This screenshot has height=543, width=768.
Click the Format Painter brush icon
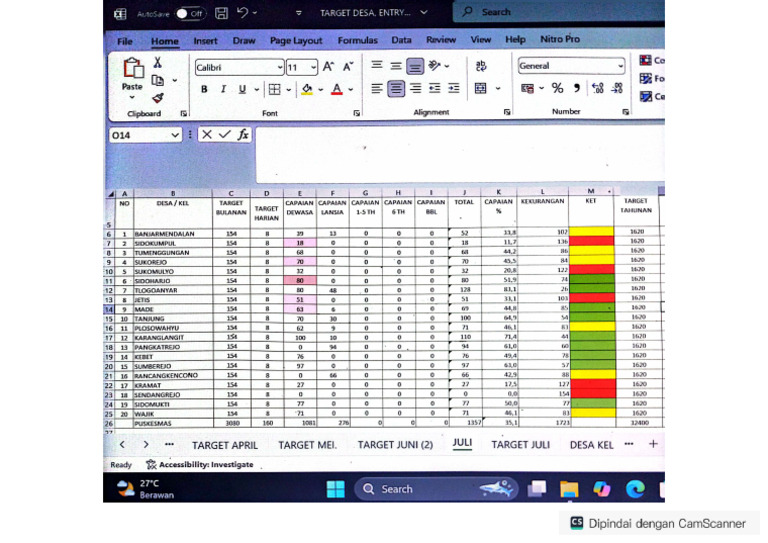coord(157,98)
